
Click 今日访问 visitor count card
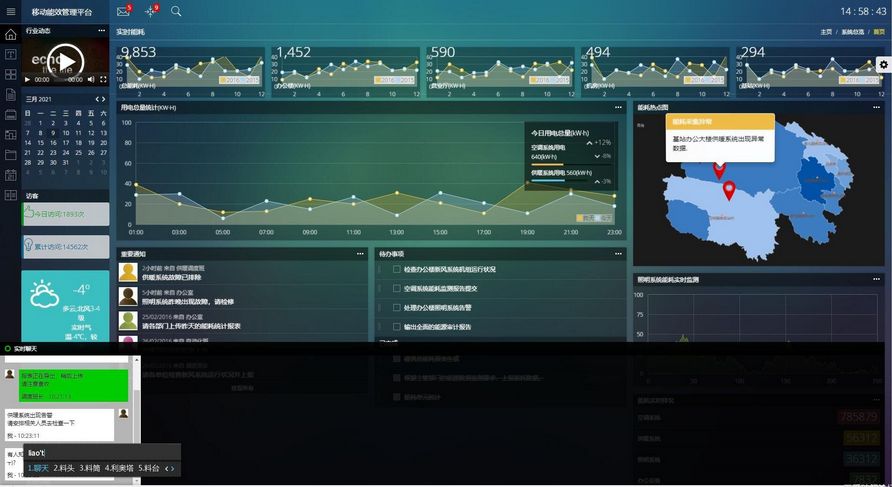coord(65,214)
